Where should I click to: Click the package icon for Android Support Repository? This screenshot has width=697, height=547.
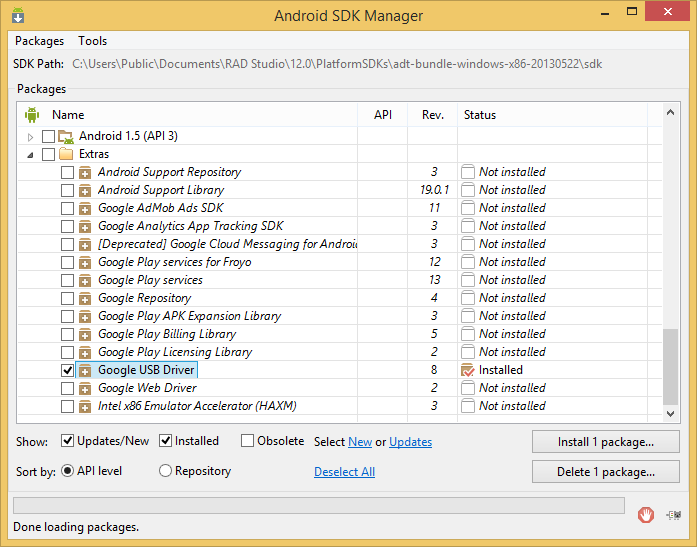(85, 172)
